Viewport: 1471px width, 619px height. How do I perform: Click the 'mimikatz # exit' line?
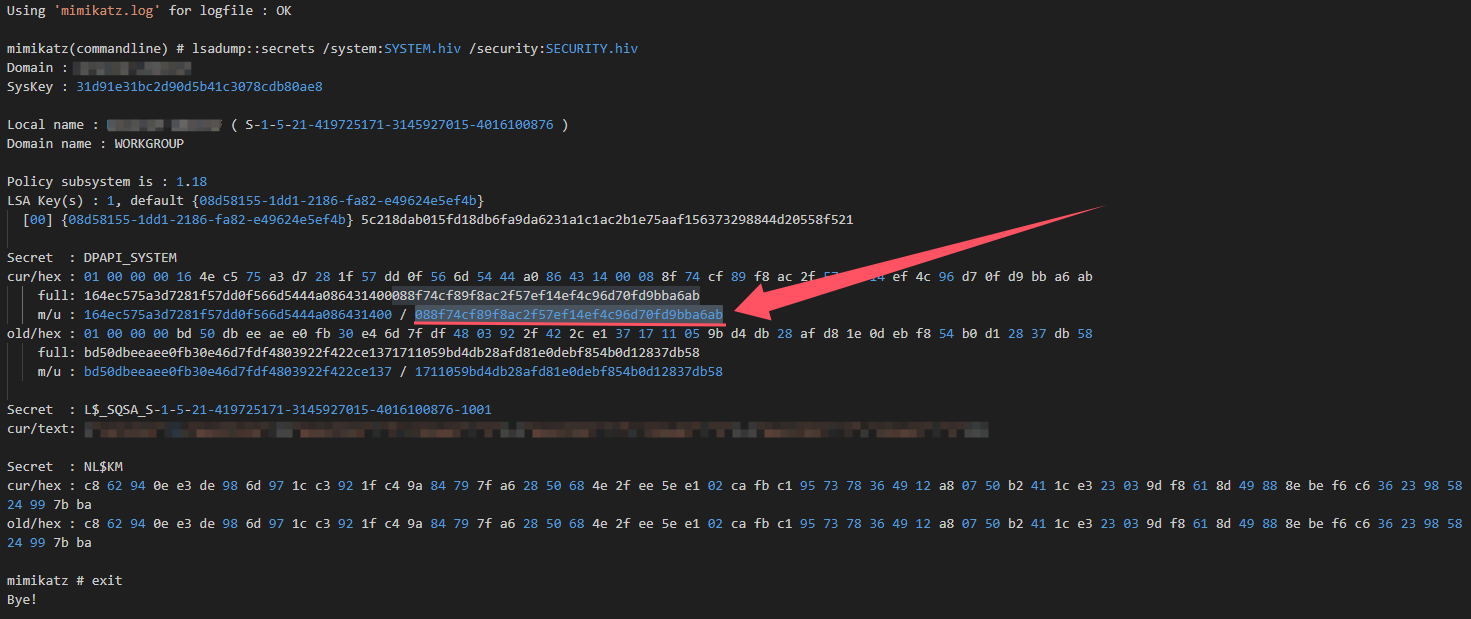(x=64, y=581)
